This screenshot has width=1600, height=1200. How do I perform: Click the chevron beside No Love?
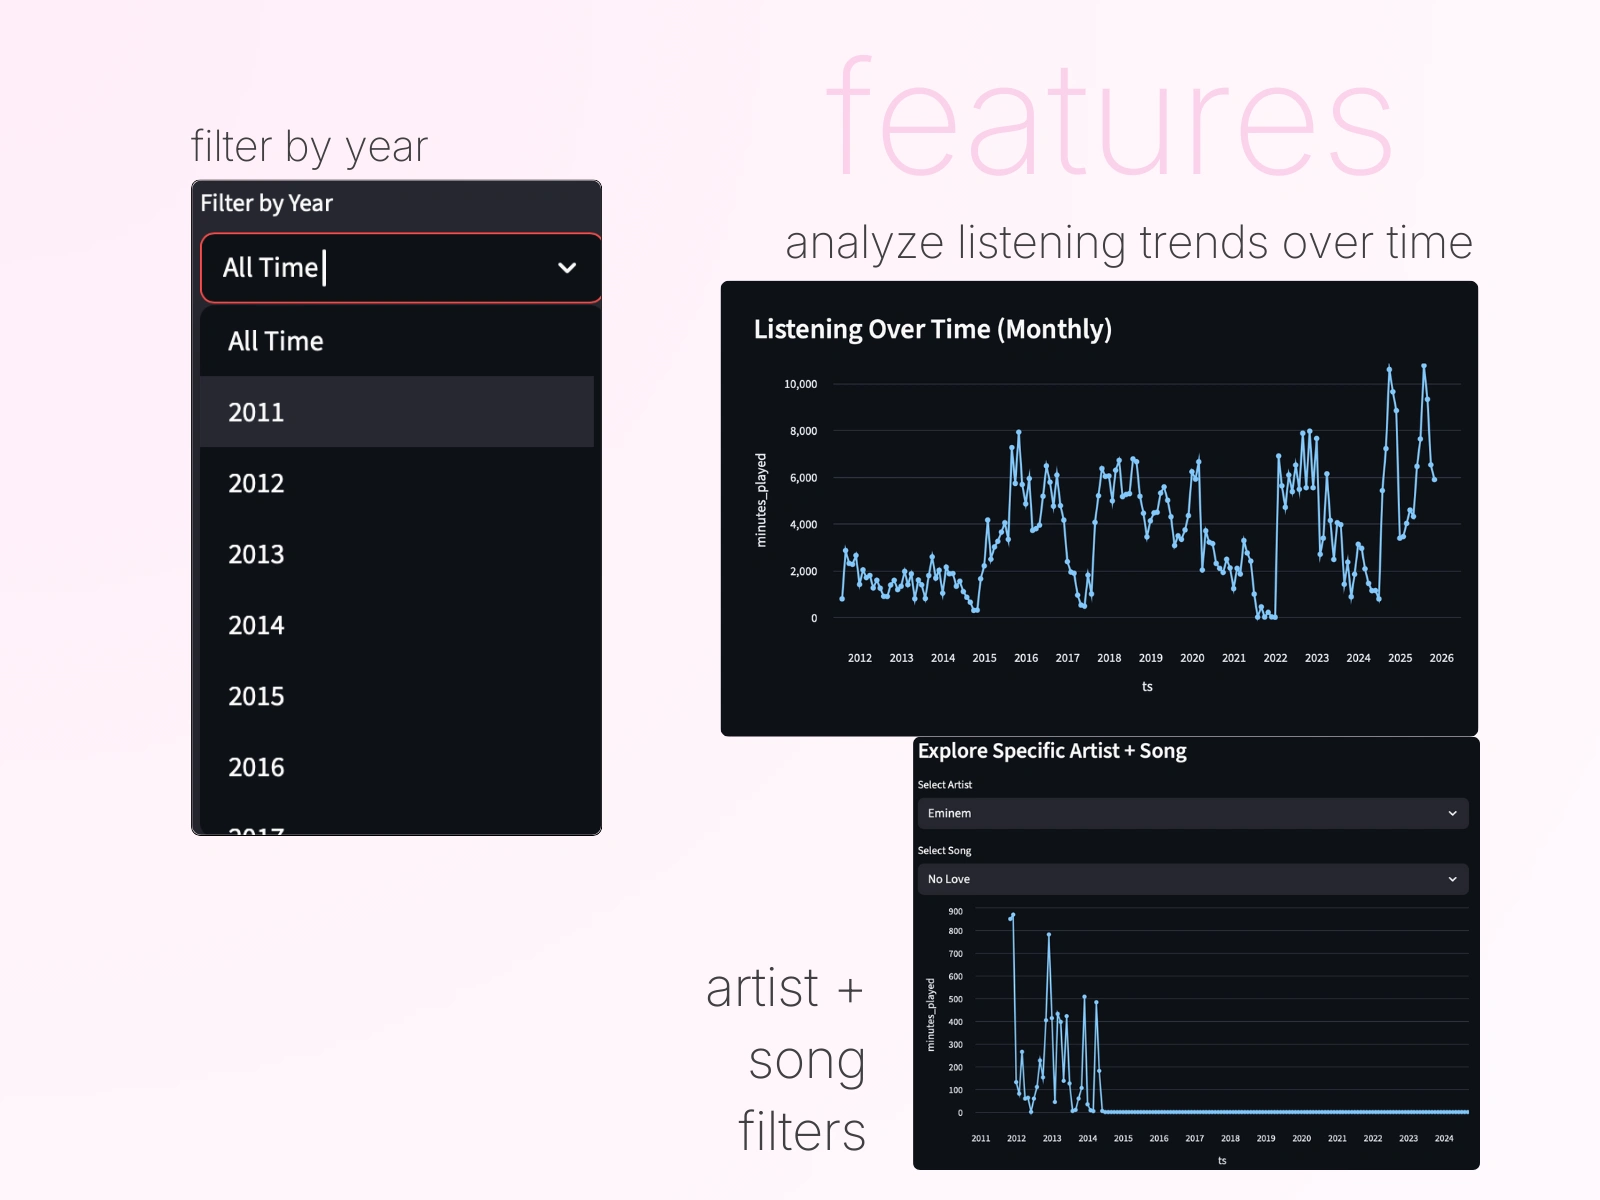tap(1453, 879)
